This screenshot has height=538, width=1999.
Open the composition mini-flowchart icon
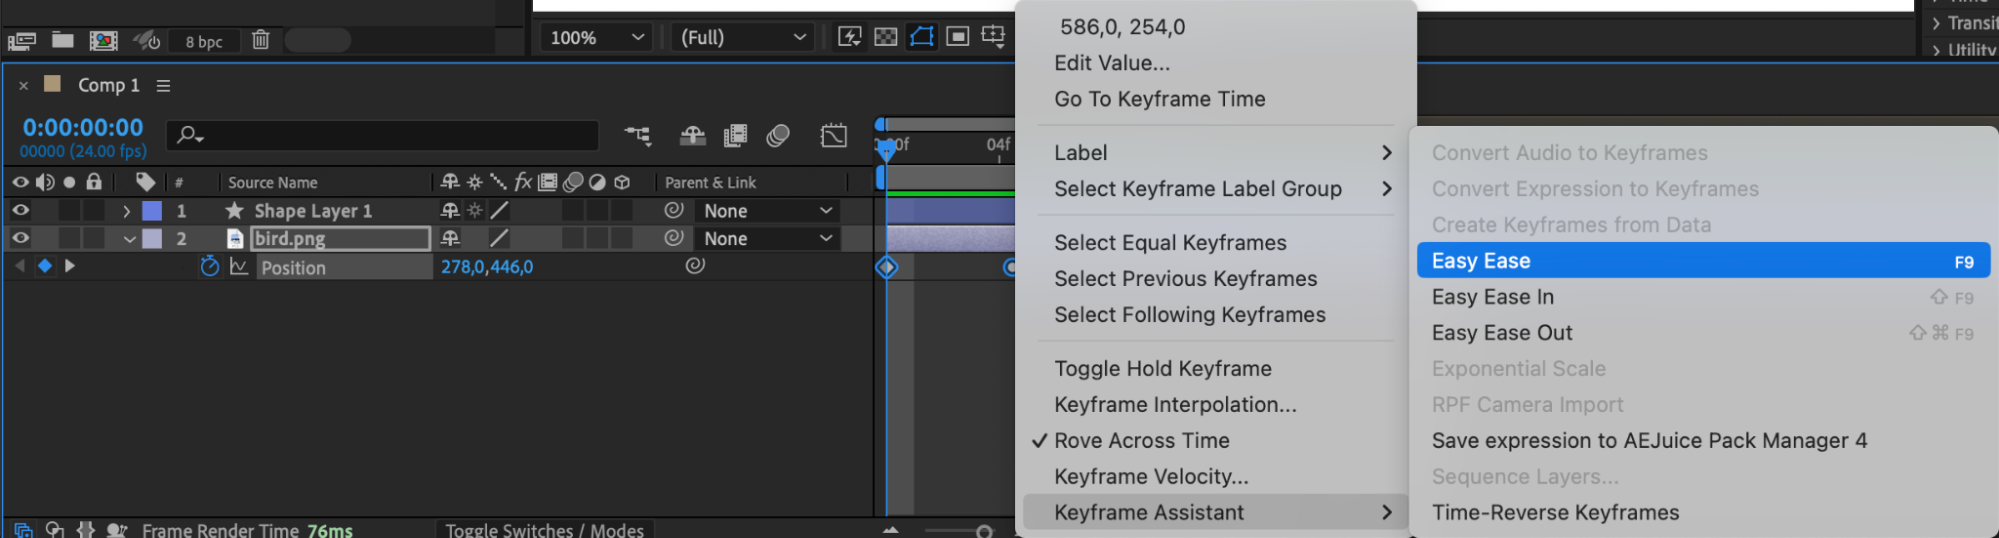pyautogui.click(x=637, y=136)
